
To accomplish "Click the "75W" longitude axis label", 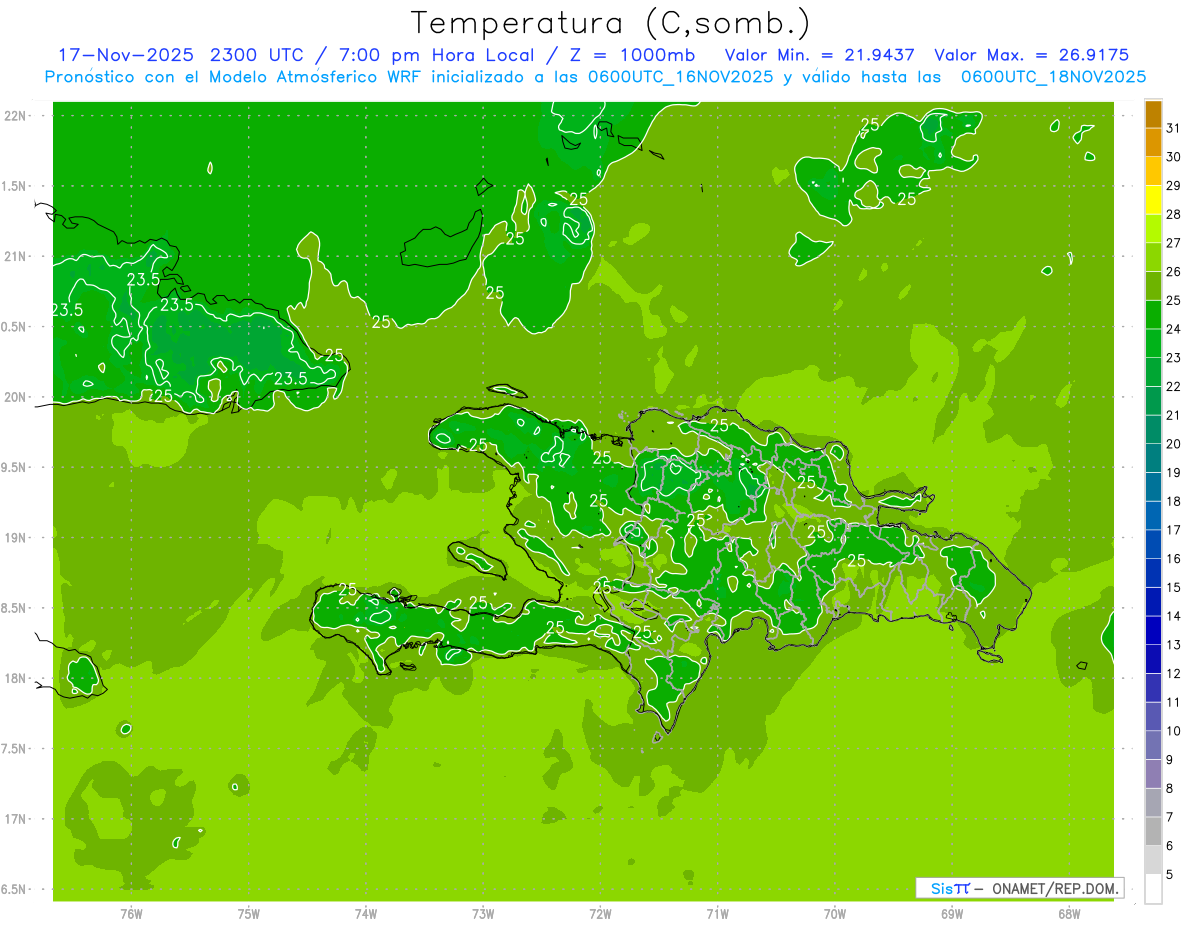I will pos(248,914).
